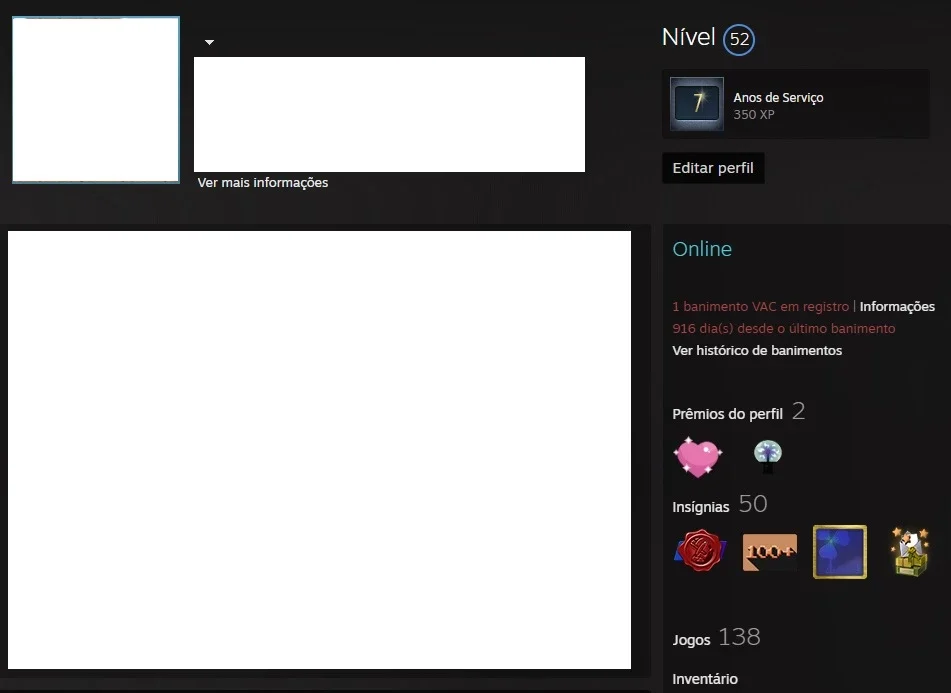Click the Anos de Serviço label

click(x=778, y=98)
